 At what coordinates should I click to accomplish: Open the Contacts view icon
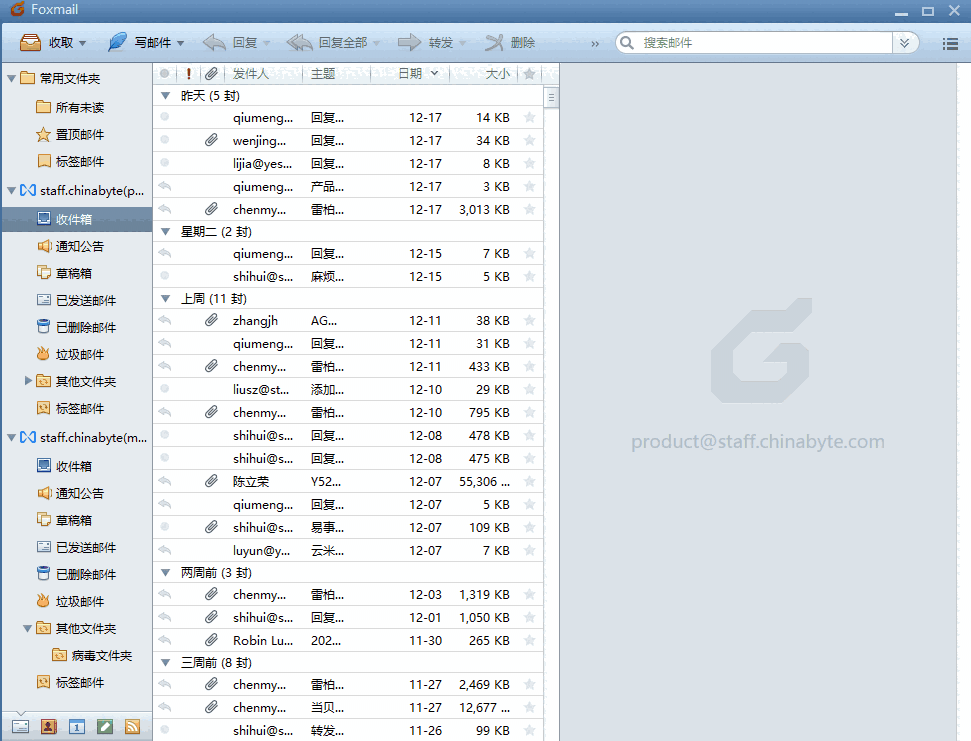48,727
